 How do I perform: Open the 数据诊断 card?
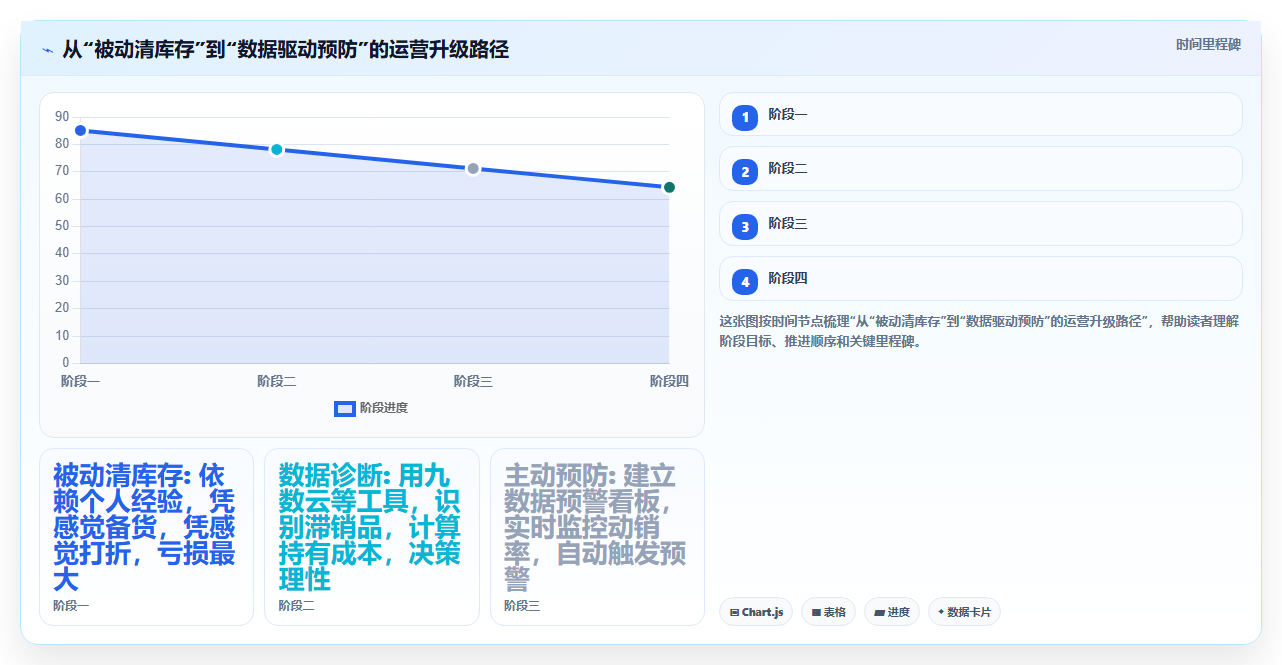pyautogui.click(x=372, y=537)
